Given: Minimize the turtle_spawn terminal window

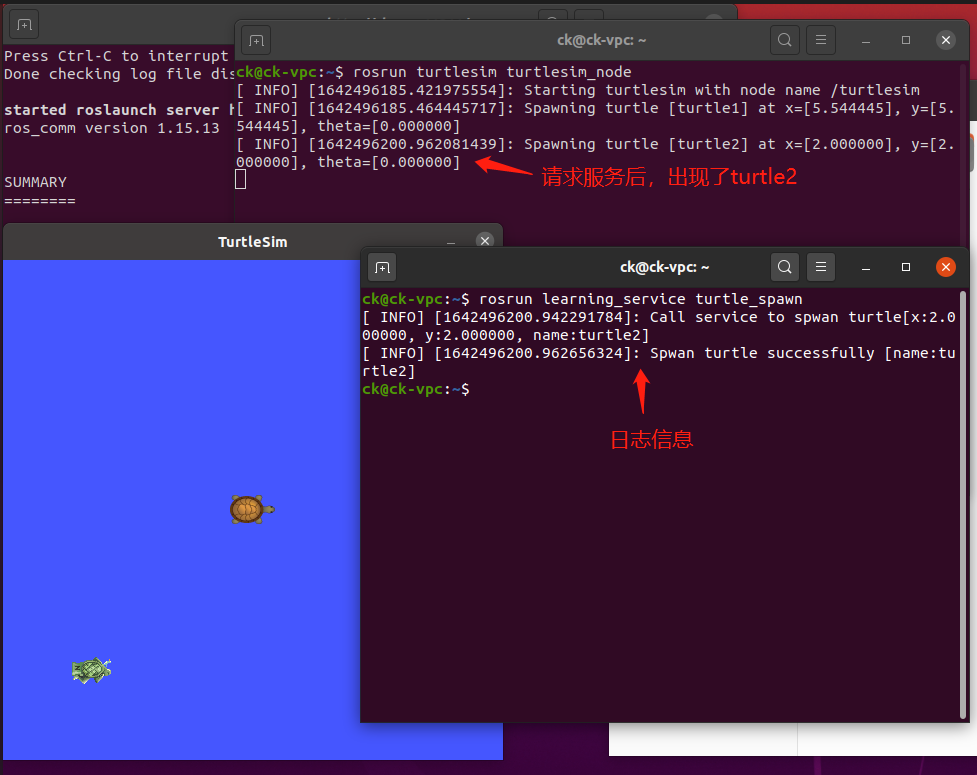Looking at the screenshot, I should click(865, 268).
